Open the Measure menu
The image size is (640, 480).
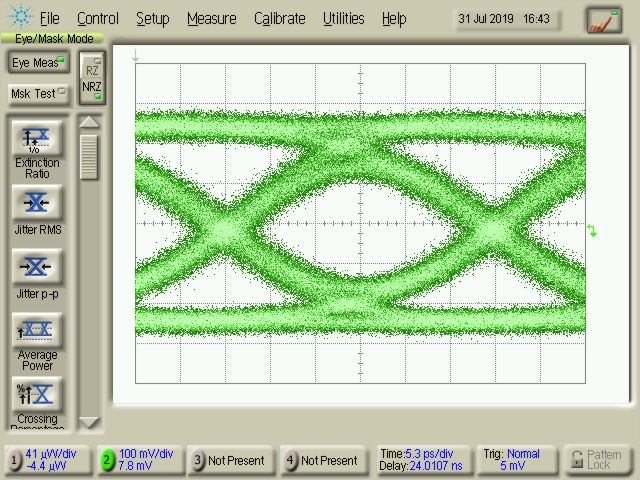[x=211, y=18]
